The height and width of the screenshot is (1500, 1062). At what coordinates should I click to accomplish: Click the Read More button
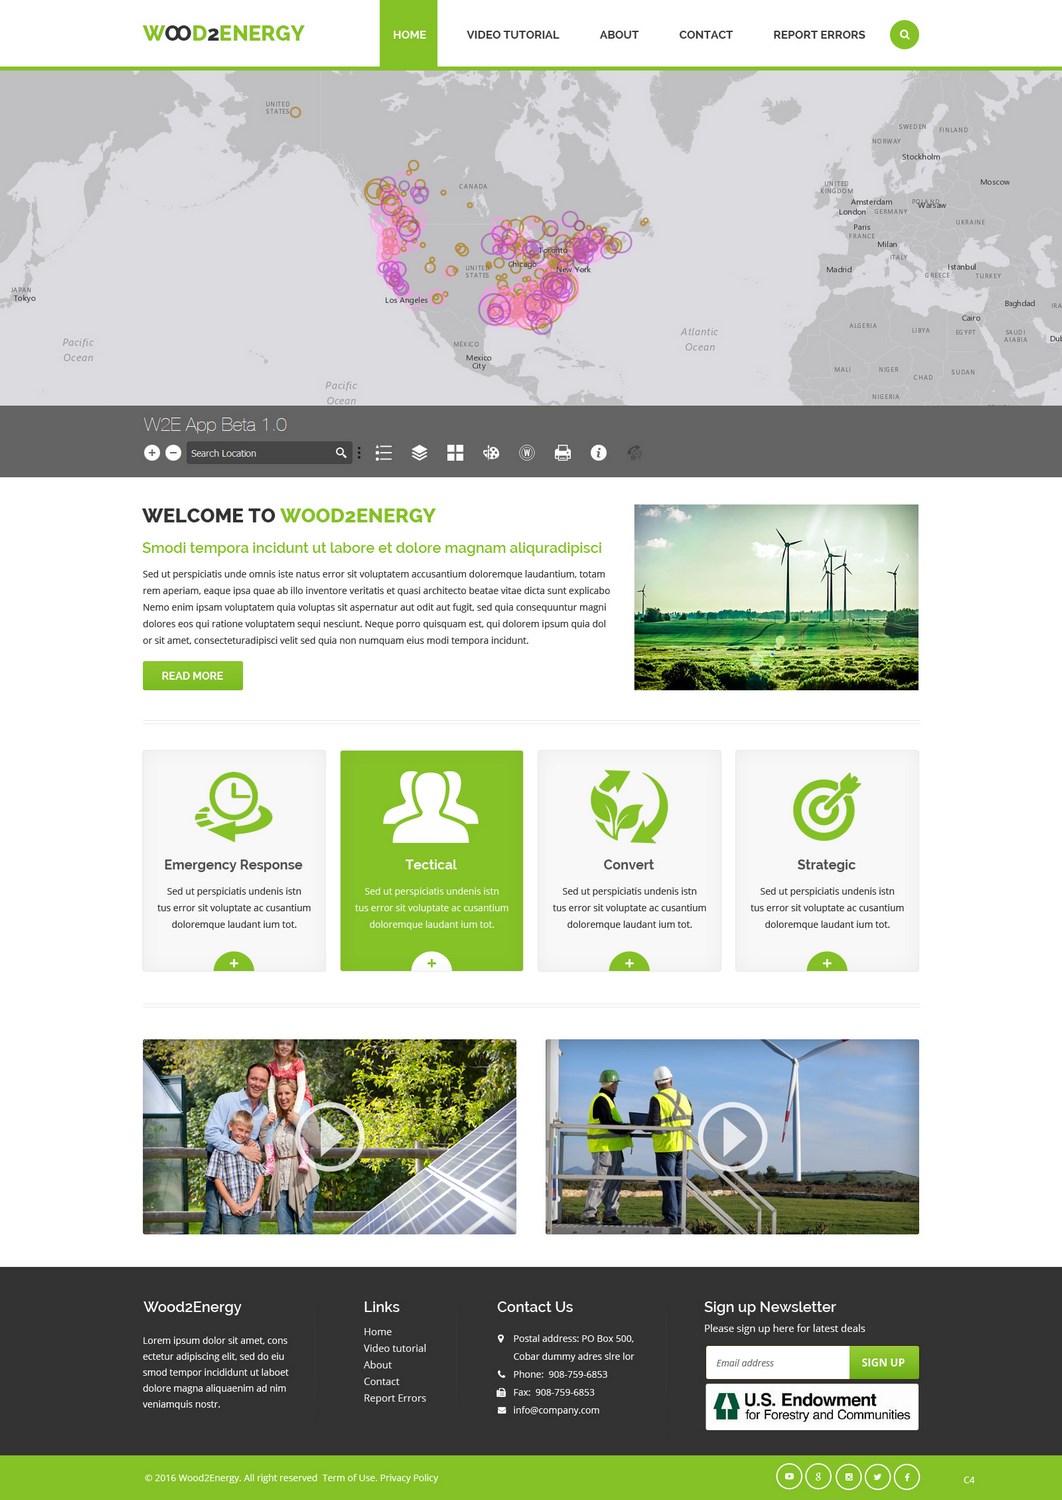point(193,676)
